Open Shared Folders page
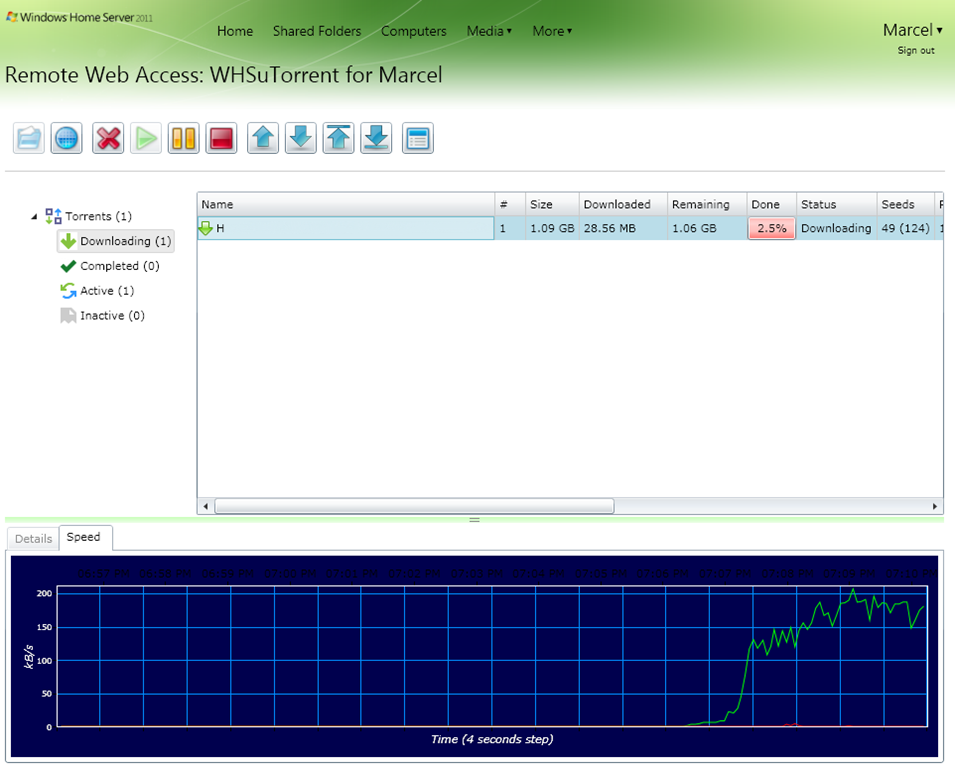This screenshot has width=955, height=768. pyautogui.click(x=317, y=31)
